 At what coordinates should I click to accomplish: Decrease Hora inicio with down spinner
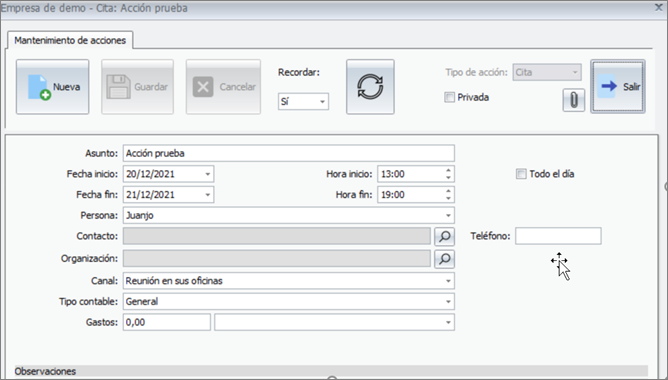(x=448, y=178)
